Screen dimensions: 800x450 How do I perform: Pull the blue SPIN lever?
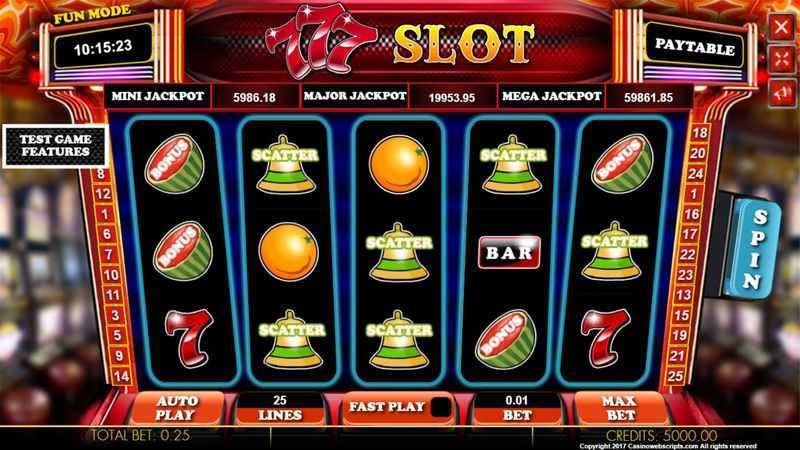[757, 248]
